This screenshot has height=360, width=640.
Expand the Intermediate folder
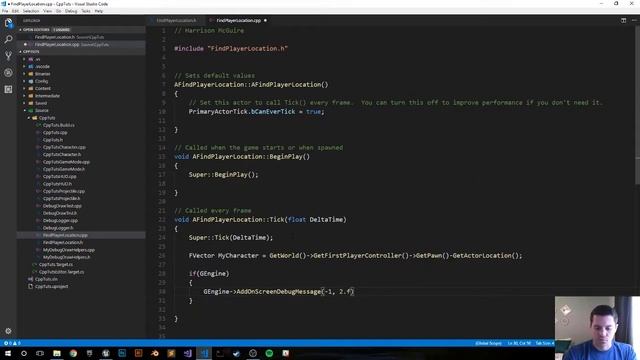point(47,96)
